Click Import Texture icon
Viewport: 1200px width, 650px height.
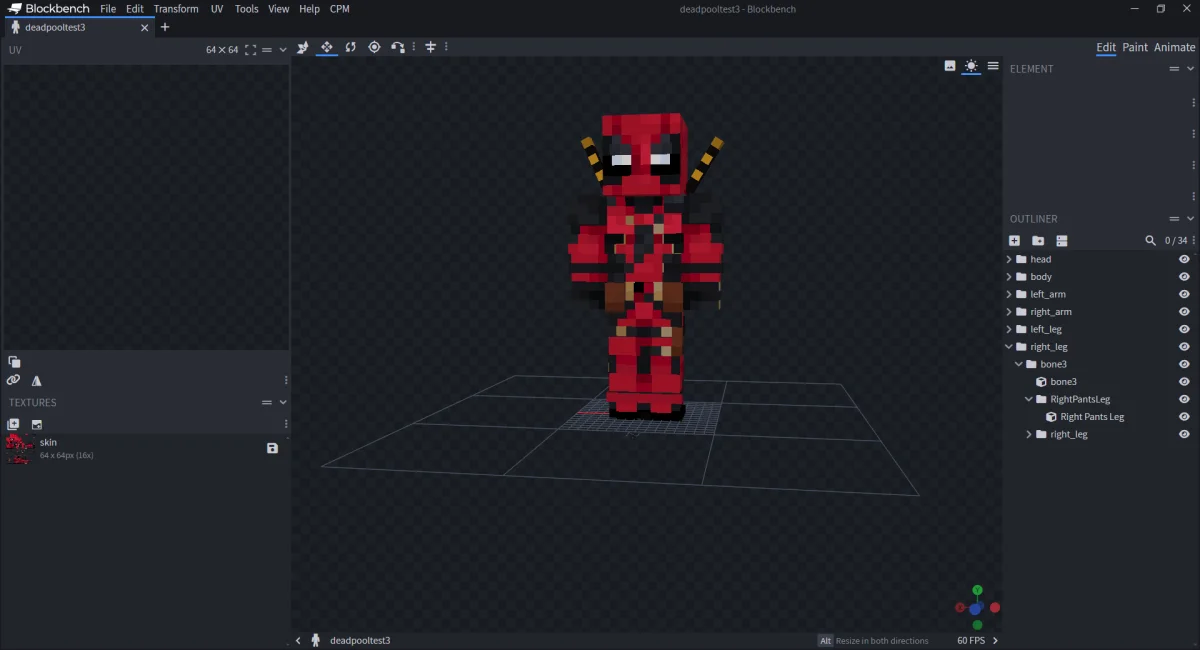(x=37, y=424)
